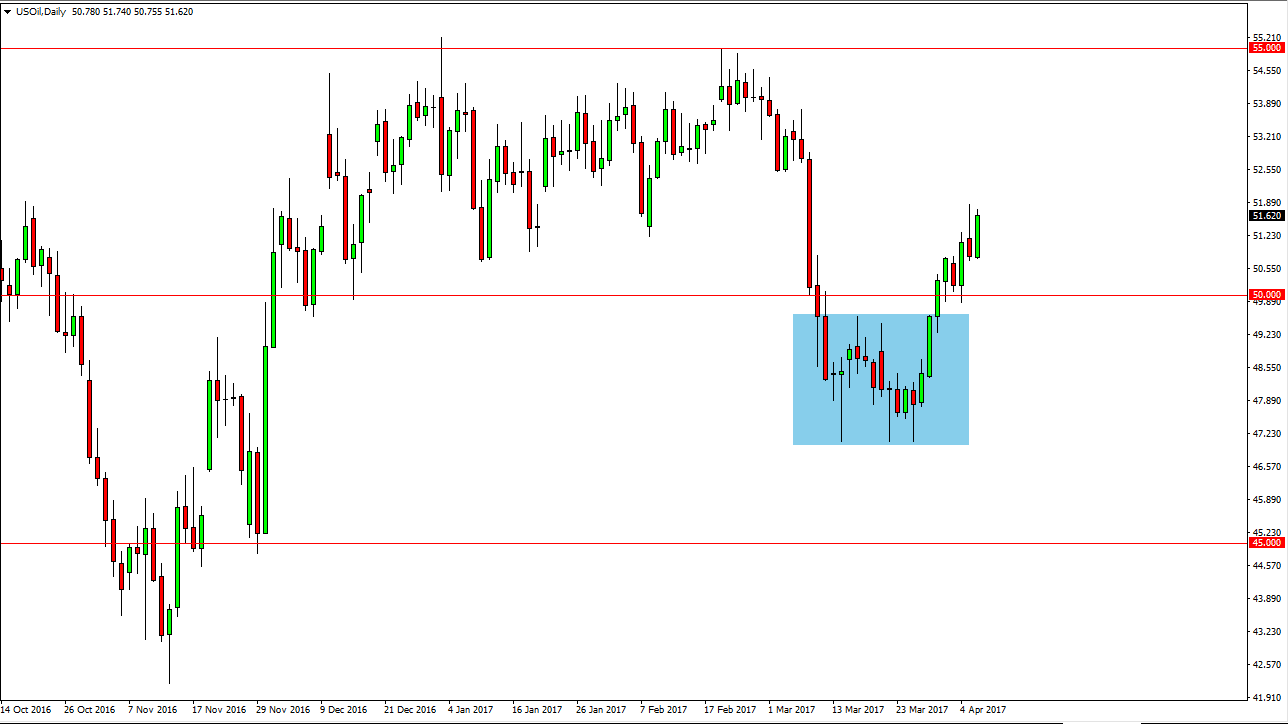Click the 7 Nov 2016 date label

tap(151, 709)
